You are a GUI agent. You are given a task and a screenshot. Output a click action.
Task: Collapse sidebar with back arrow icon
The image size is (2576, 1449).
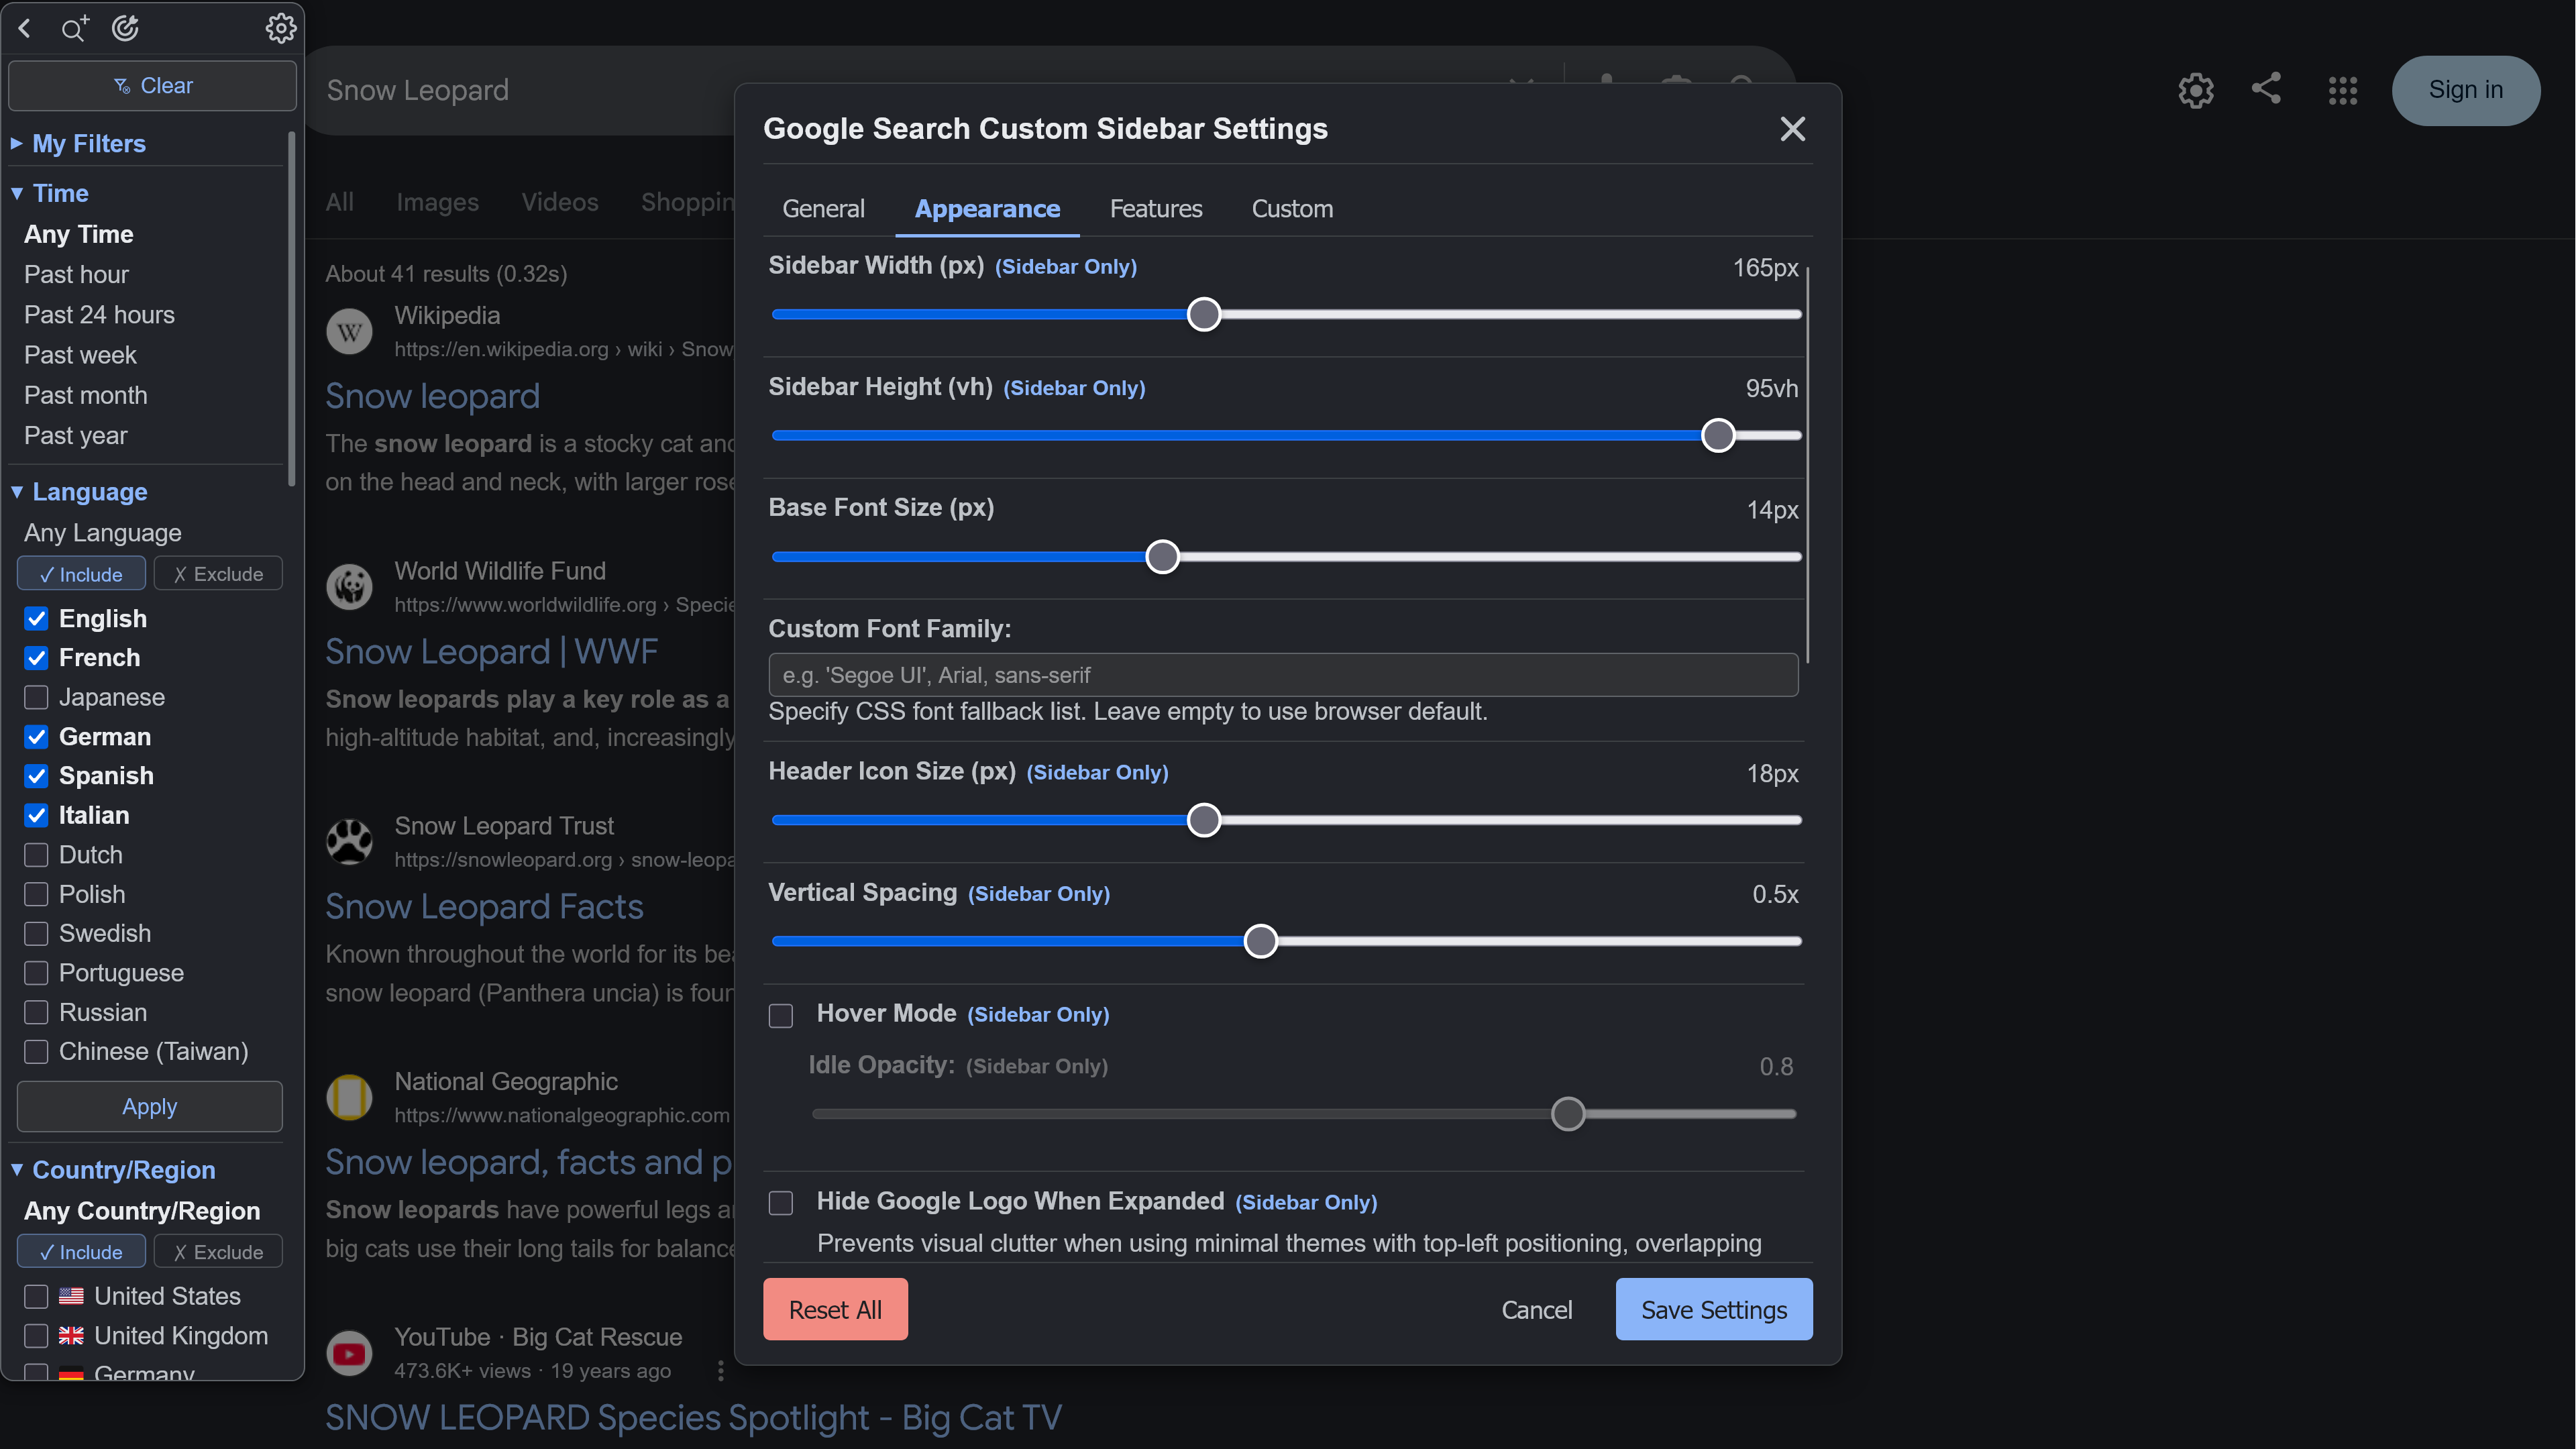click(25, 28)
